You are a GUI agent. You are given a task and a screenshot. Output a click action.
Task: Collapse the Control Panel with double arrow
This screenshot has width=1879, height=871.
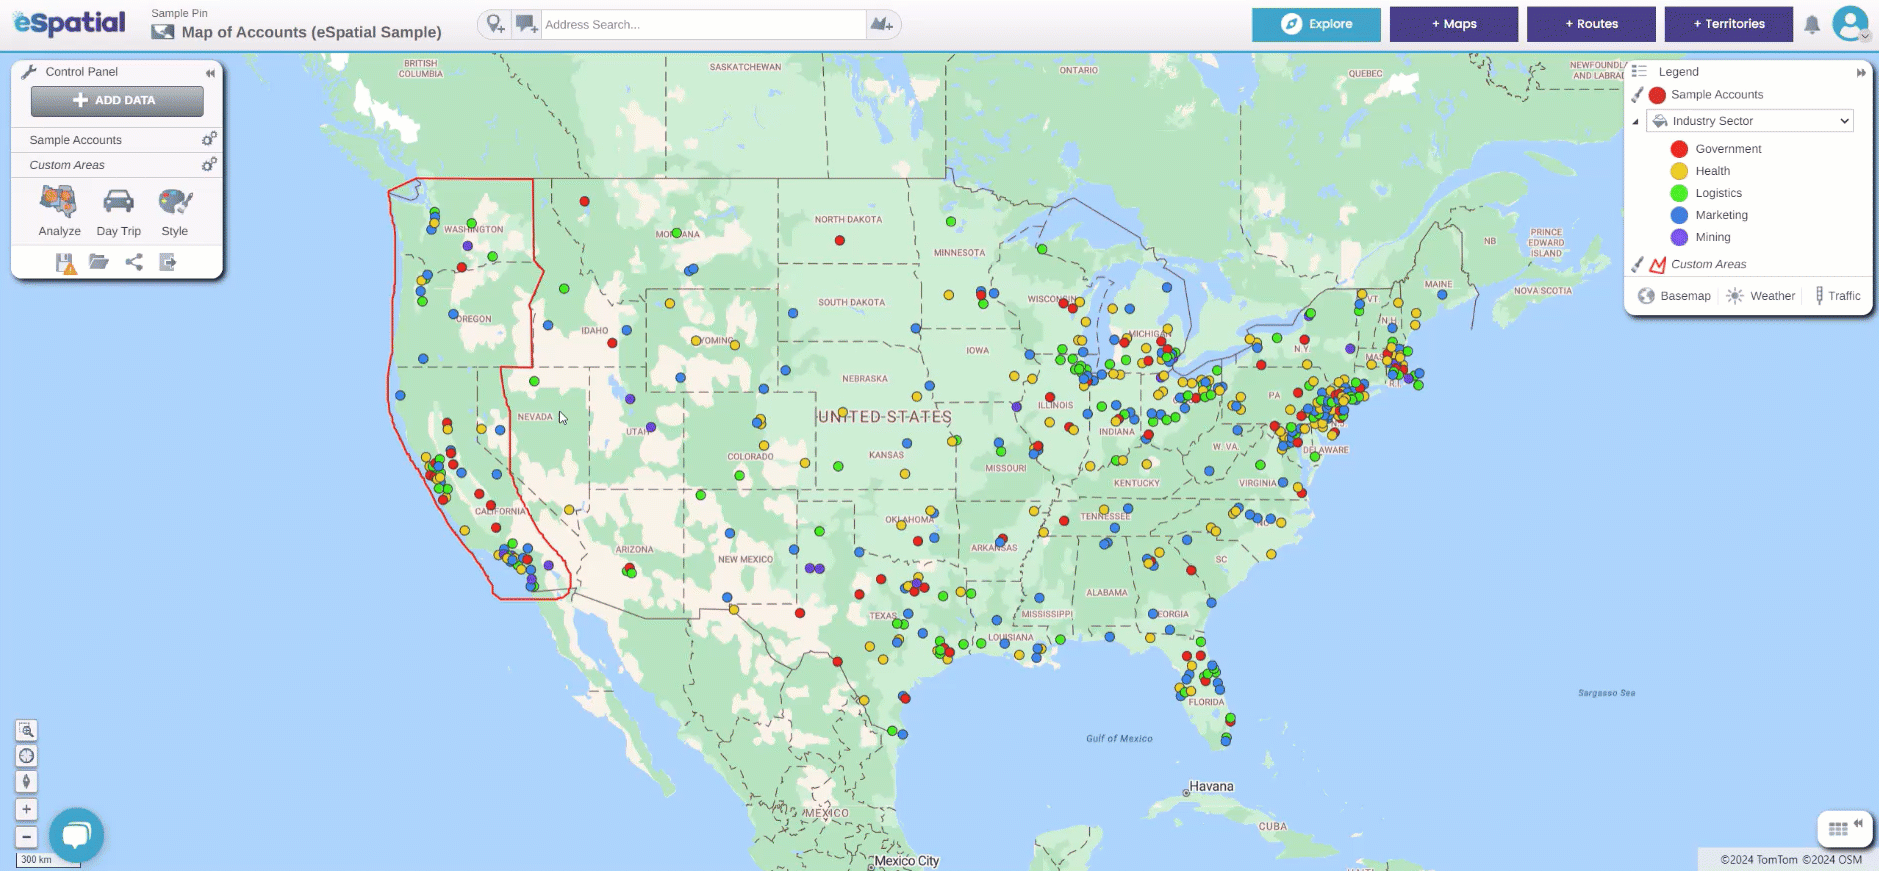210,72
